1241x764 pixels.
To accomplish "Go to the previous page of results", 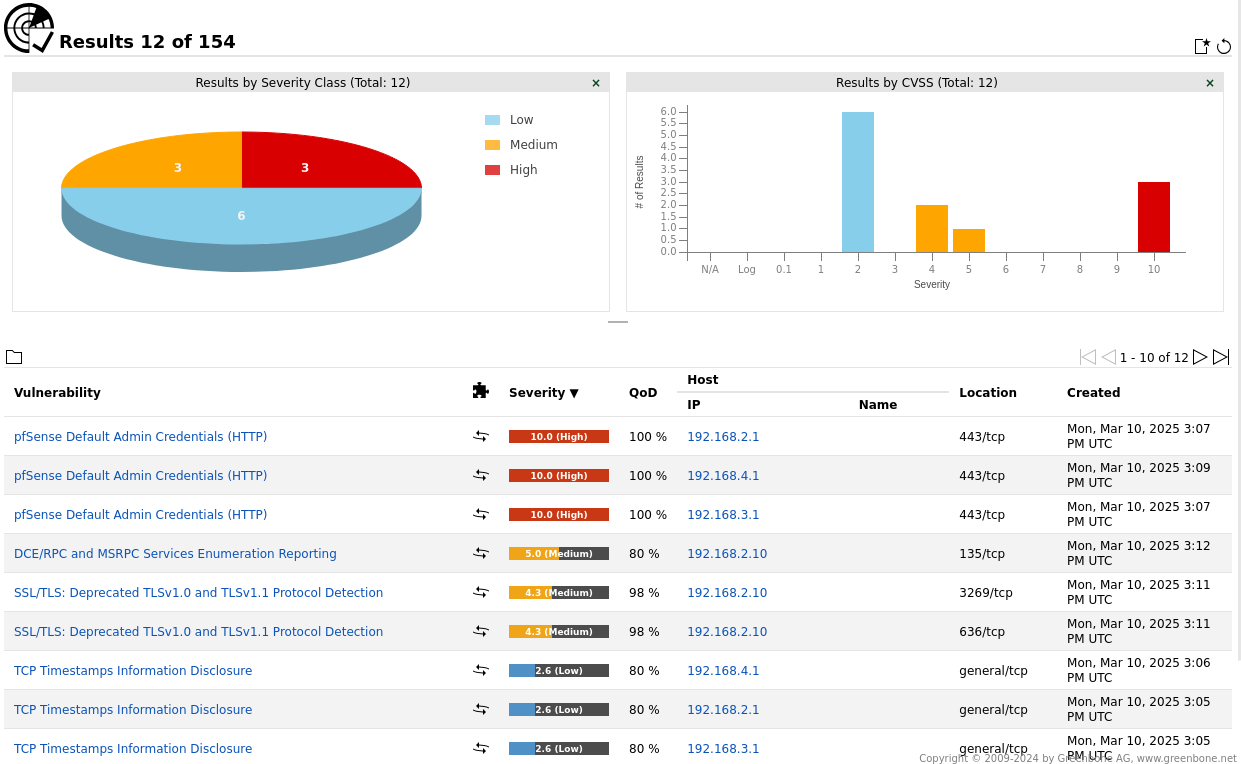I will click(x=1109, y=357).
